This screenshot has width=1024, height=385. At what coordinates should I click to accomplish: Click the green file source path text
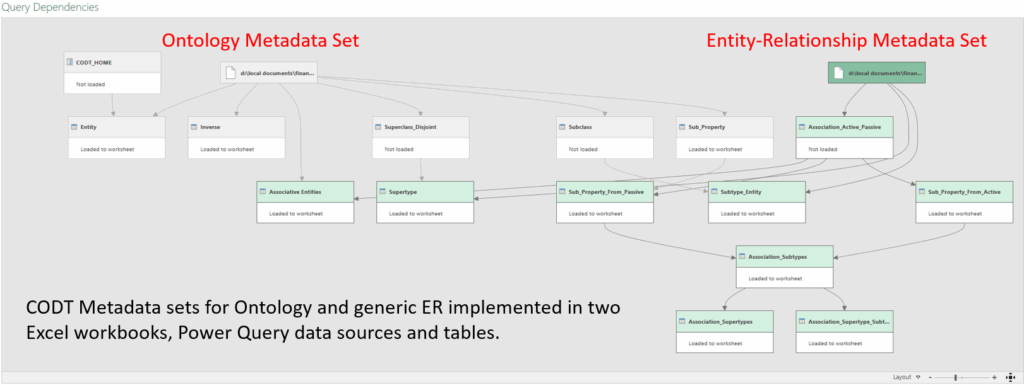[886, 73]
